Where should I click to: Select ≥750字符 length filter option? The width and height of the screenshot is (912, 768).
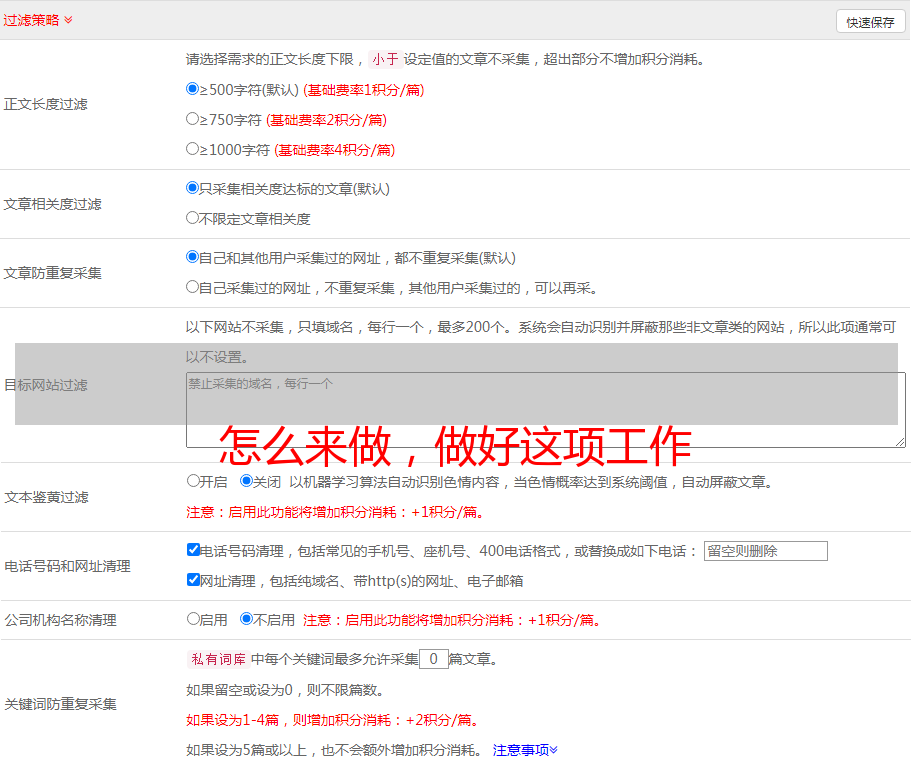193,119
